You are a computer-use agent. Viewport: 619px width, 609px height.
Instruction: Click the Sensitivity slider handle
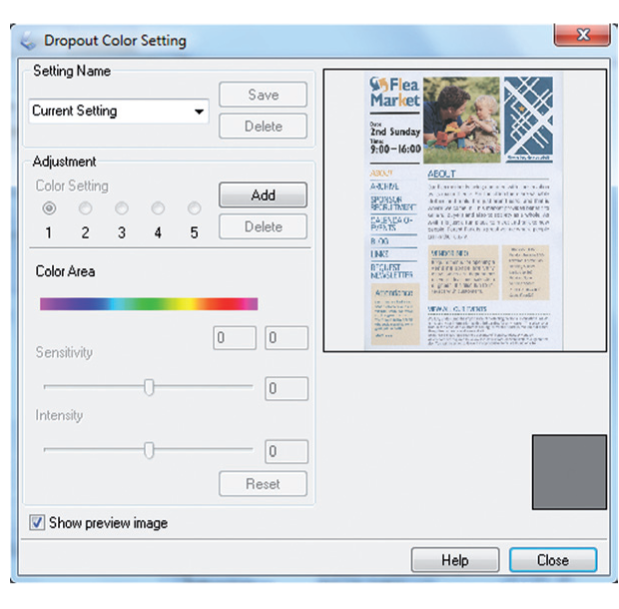coord(149,387)
